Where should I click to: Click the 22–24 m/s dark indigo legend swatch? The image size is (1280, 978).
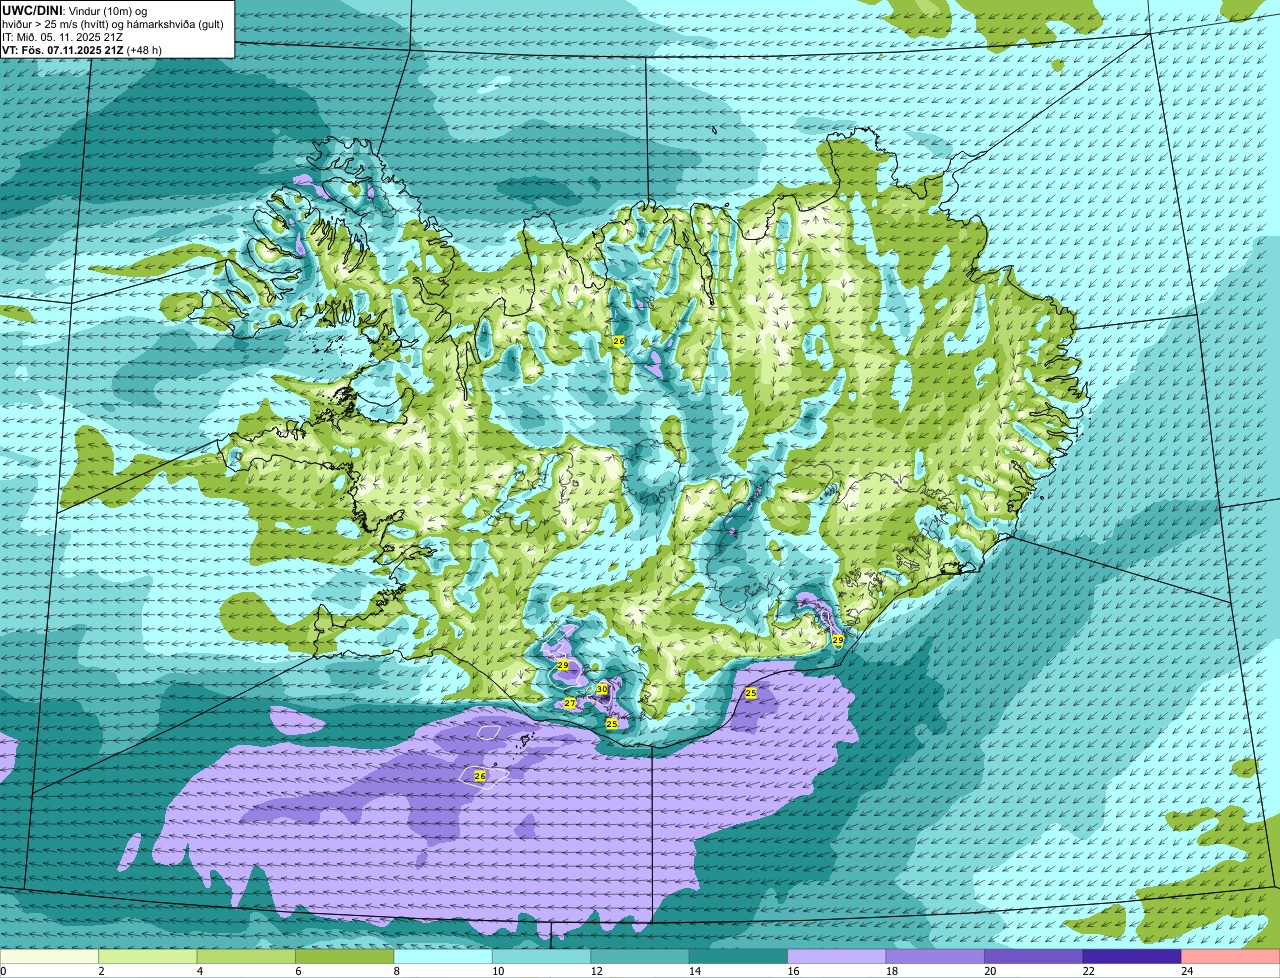pos(1132,957)
